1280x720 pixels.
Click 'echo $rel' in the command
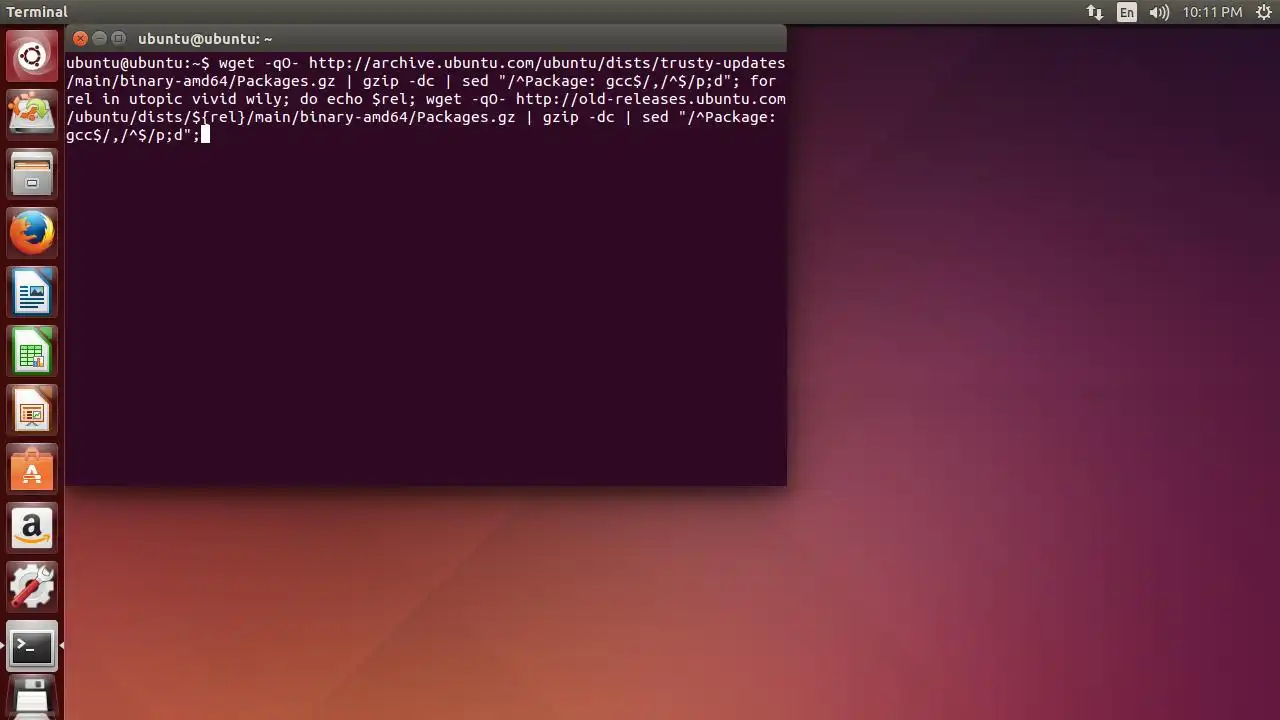pos(367,99)
